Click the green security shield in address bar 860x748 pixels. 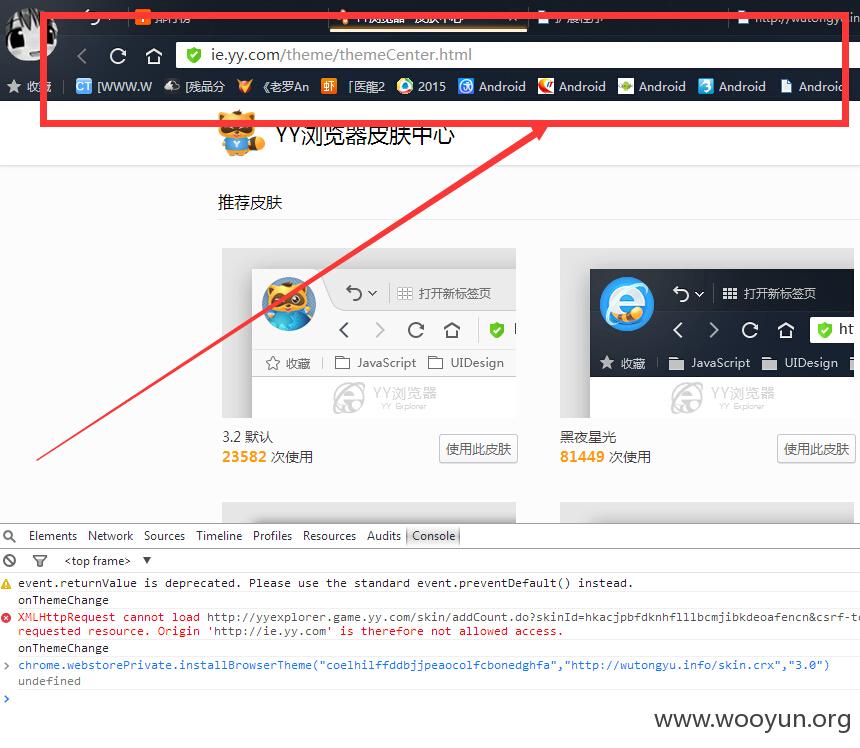click(194, 55)
